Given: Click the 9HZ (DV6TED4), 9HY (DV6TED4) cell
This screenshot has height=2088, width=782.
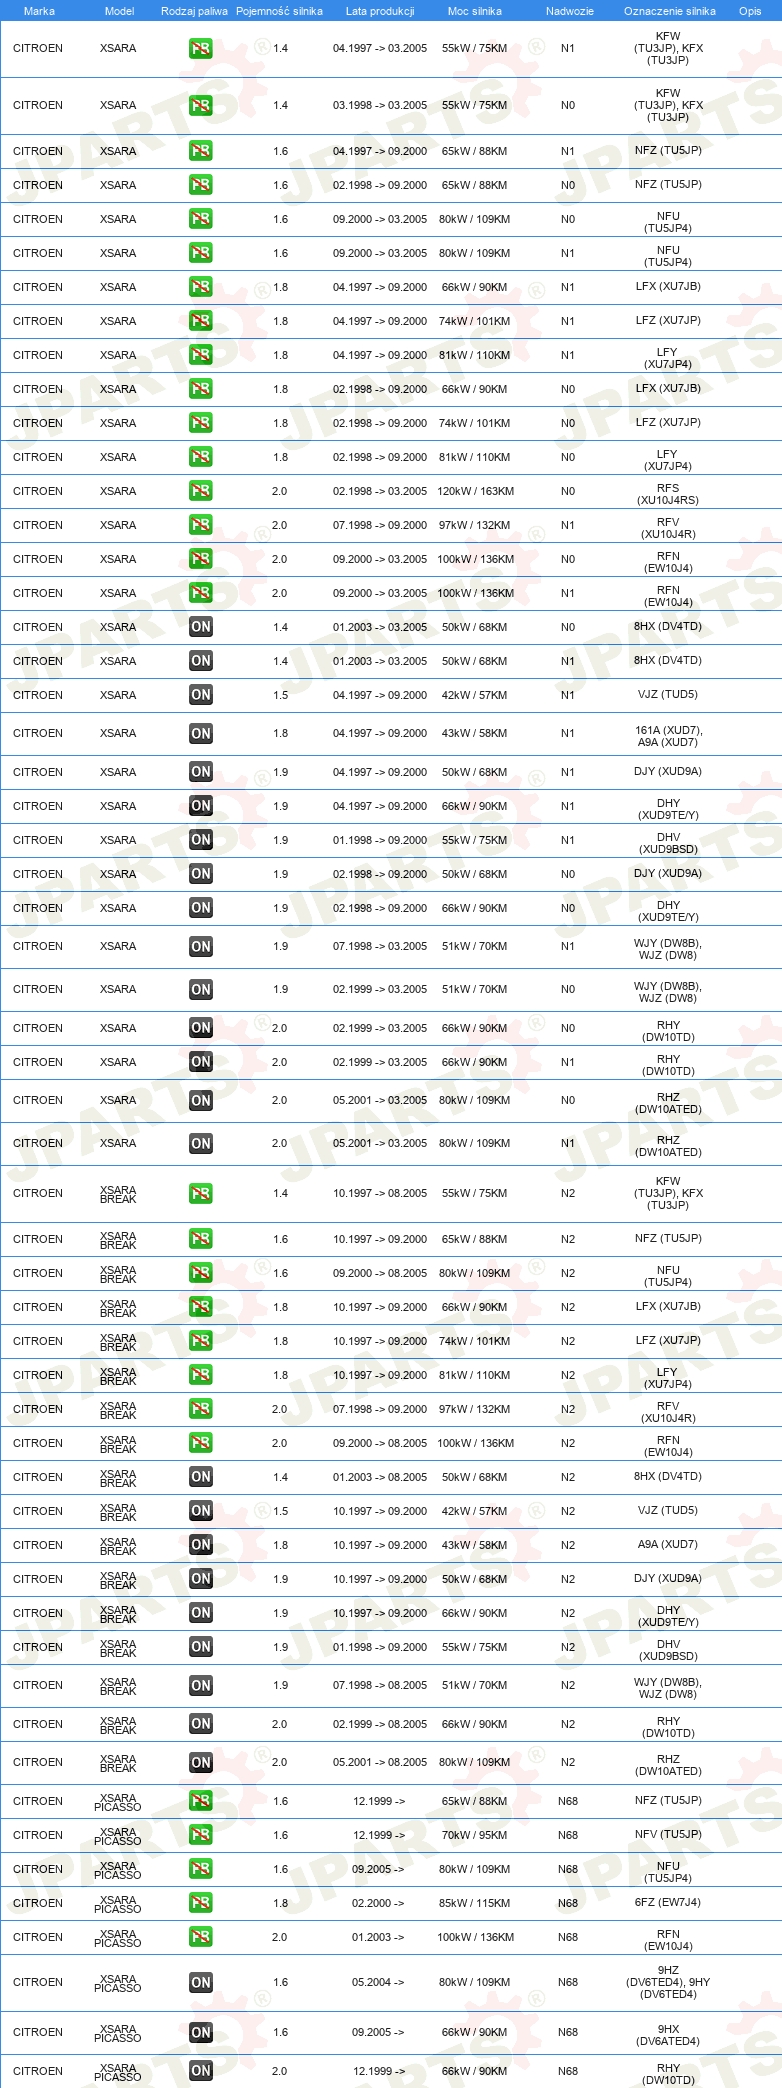Looking at the screenshot, I should [x=668, y=1982].
